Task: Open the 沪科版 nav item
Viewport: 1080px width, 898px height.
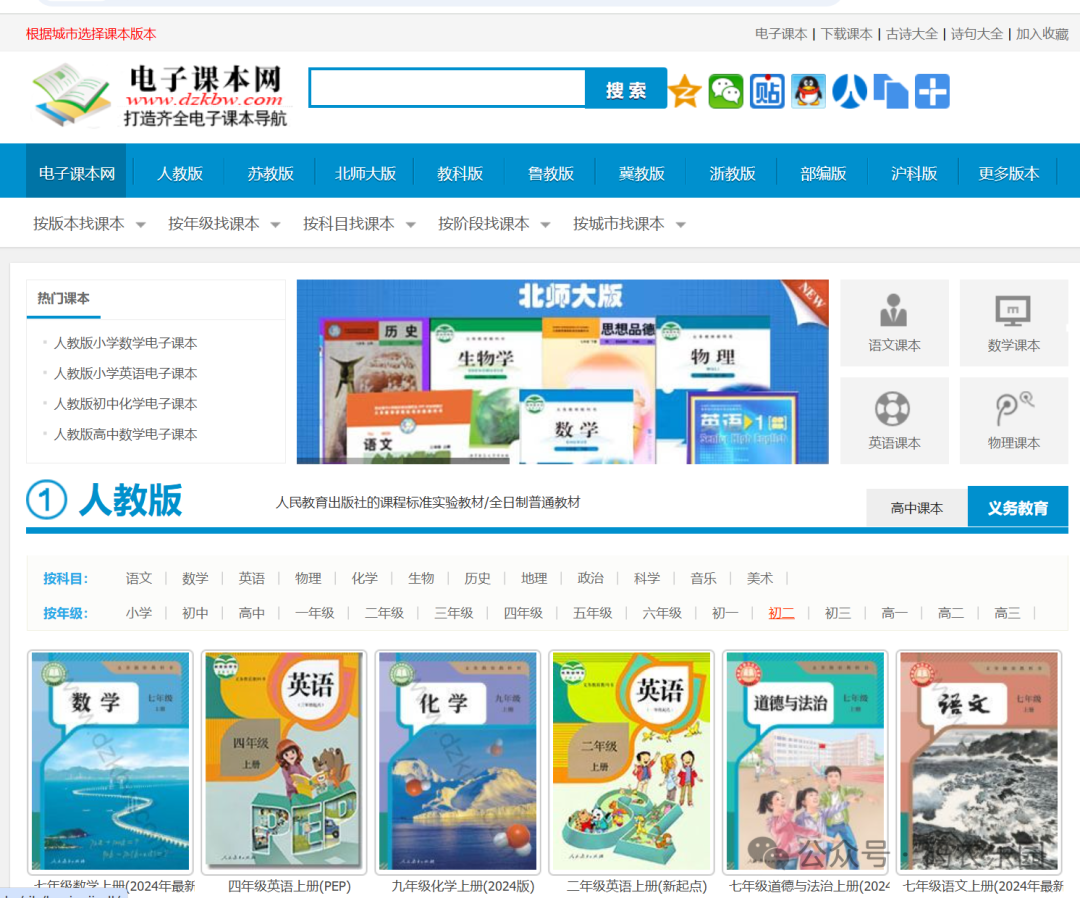Action: (914, 173)
